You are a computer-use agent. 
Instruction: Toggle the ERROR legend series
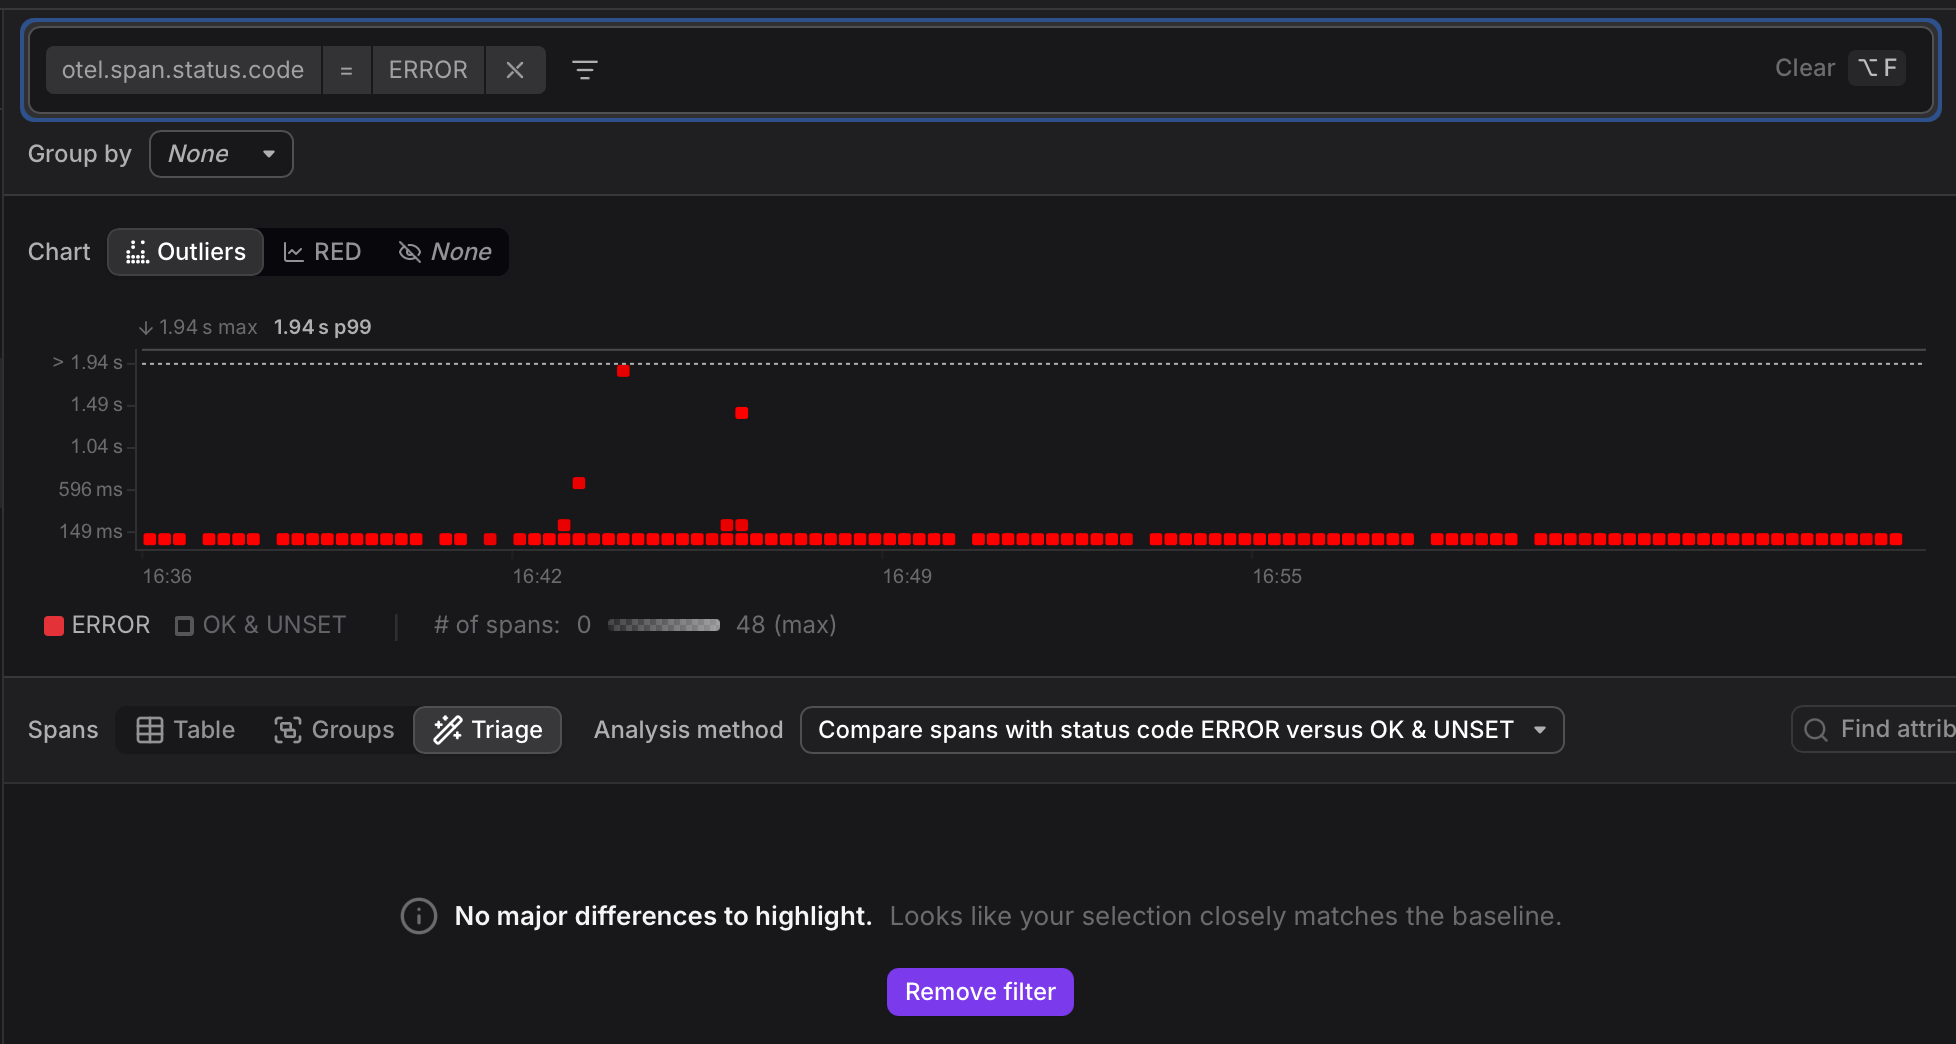tap(97, 625)
